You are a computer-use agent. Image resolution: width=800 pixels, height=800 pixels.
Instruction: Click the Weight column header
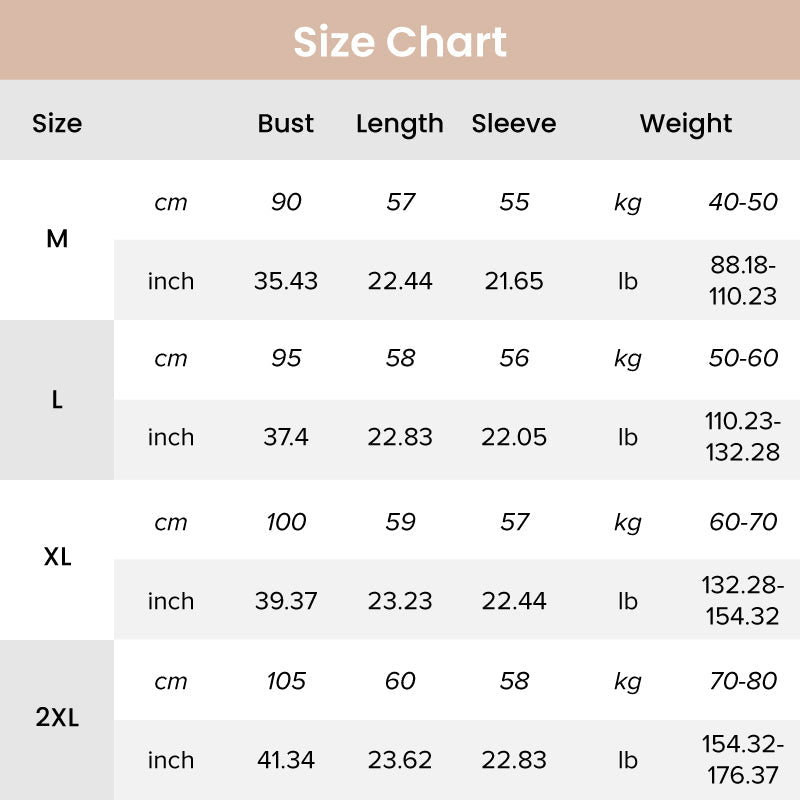(686, 124)
